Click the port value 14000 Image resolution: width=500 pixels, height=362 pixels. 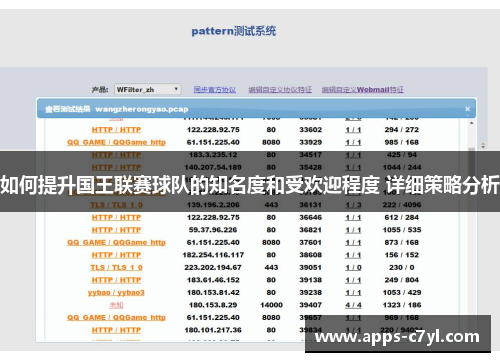coord(271,305)
